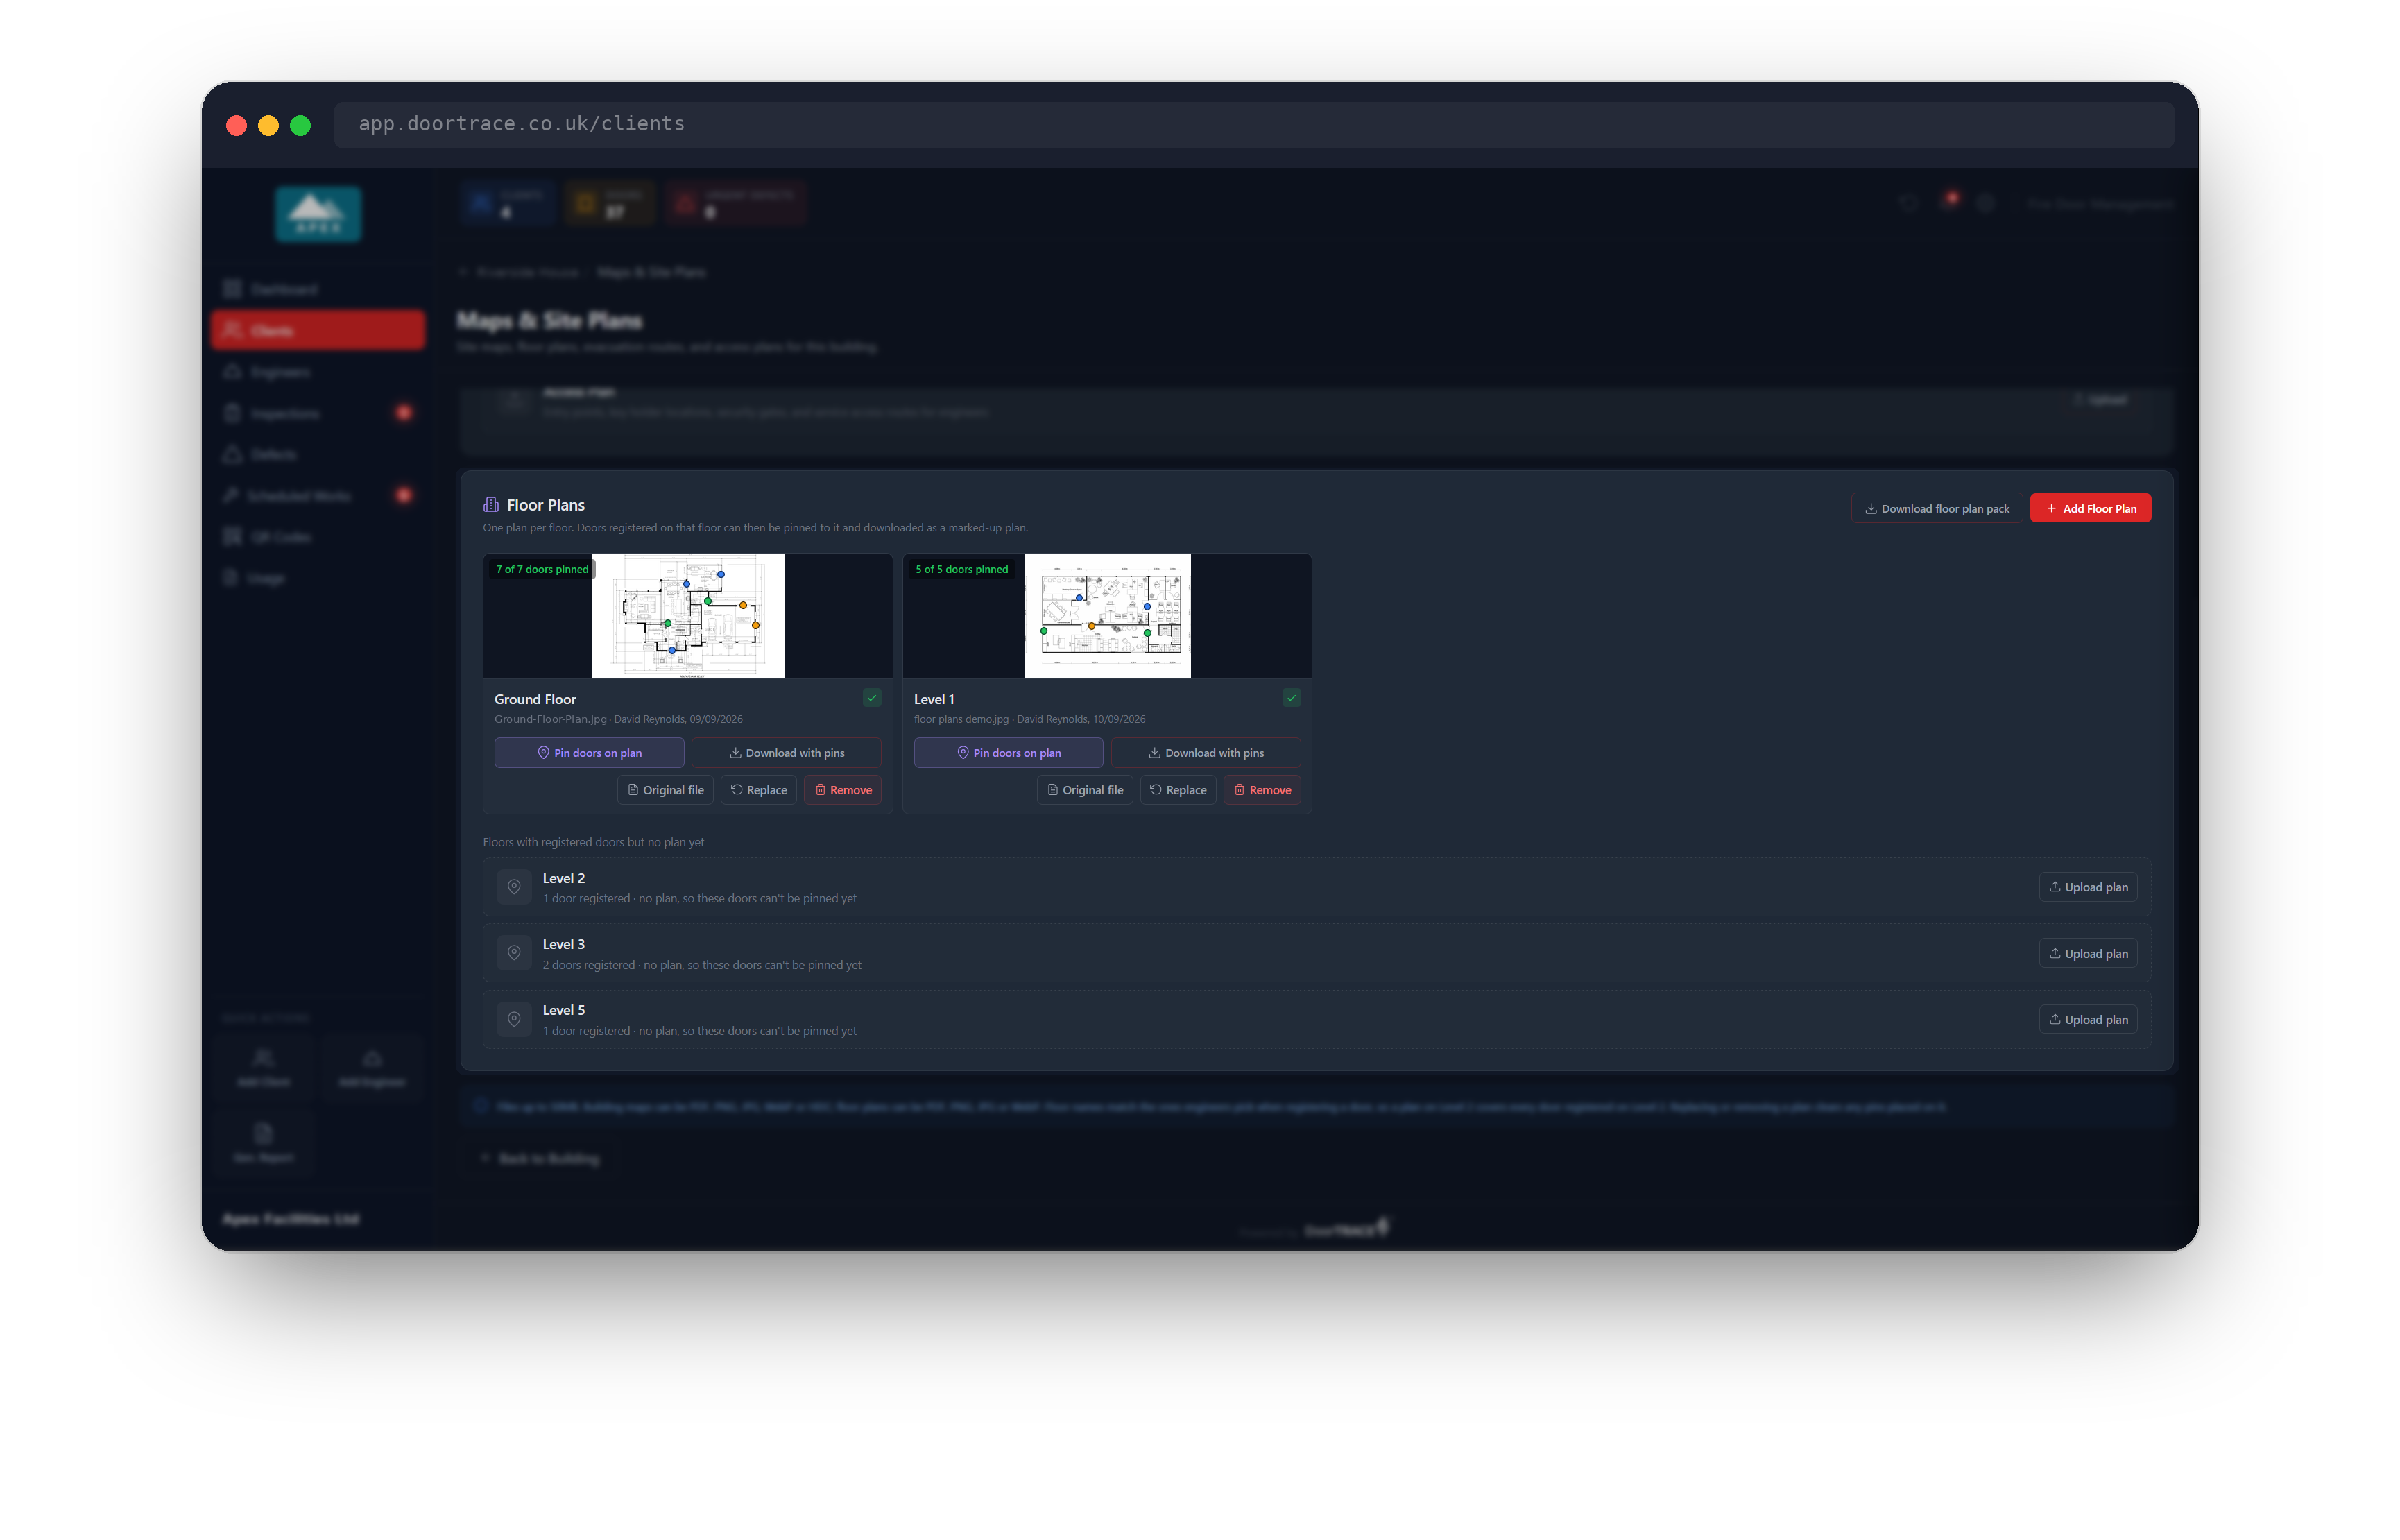
Task: Click the 'Level 1' plan title
Action: [934, 700]
